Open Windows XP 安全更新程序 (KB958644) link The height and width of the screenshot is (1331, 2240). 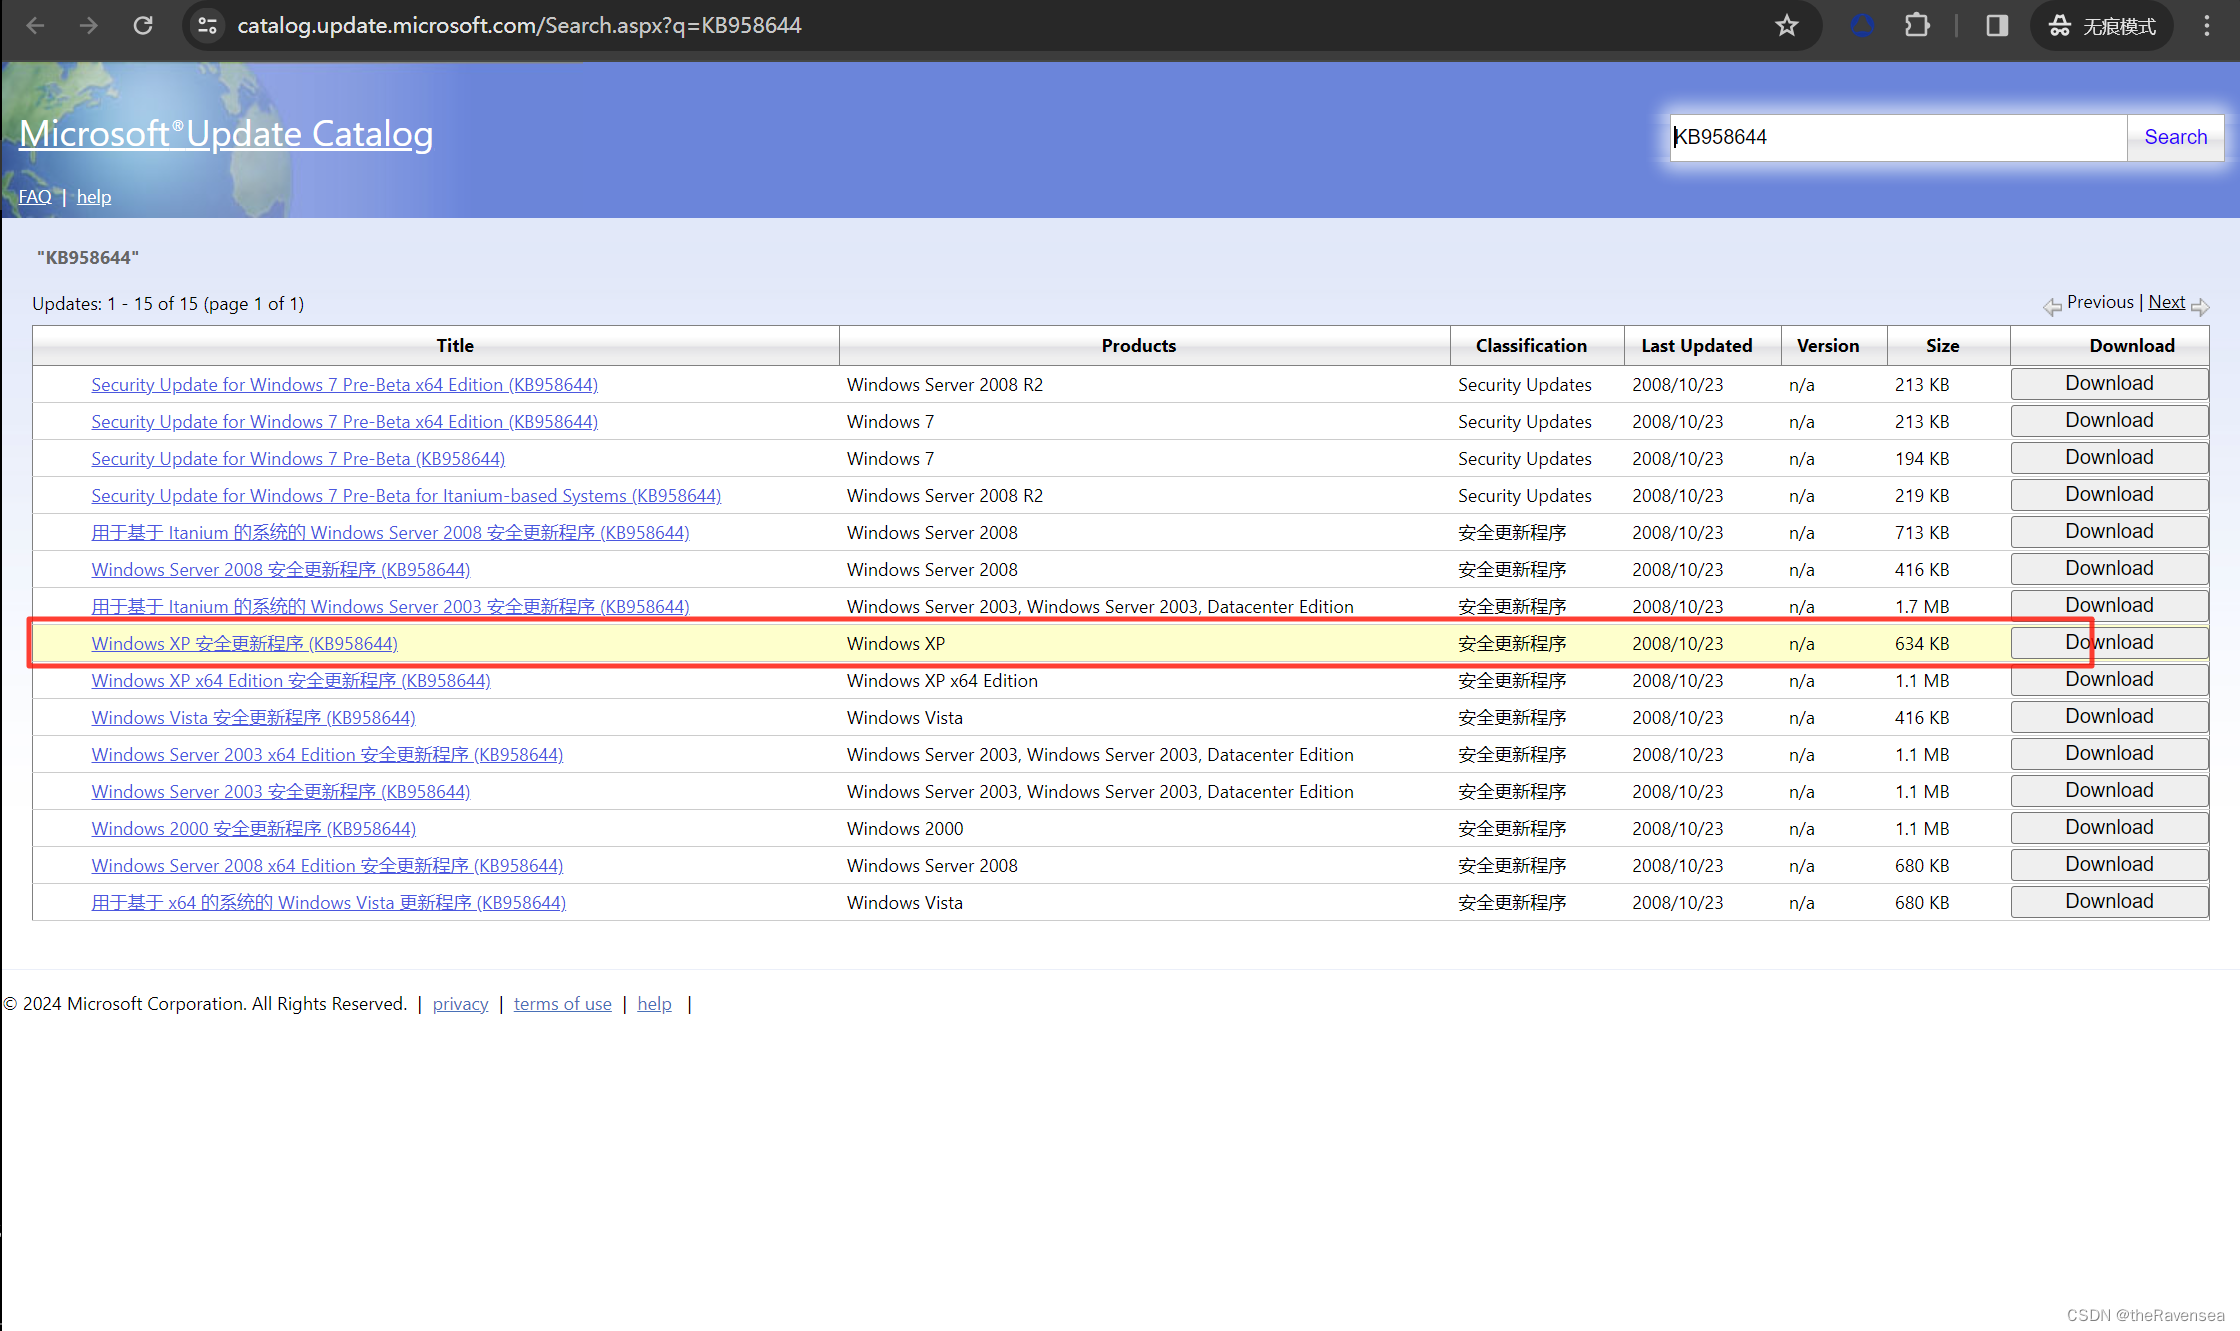tap(245, 644)
